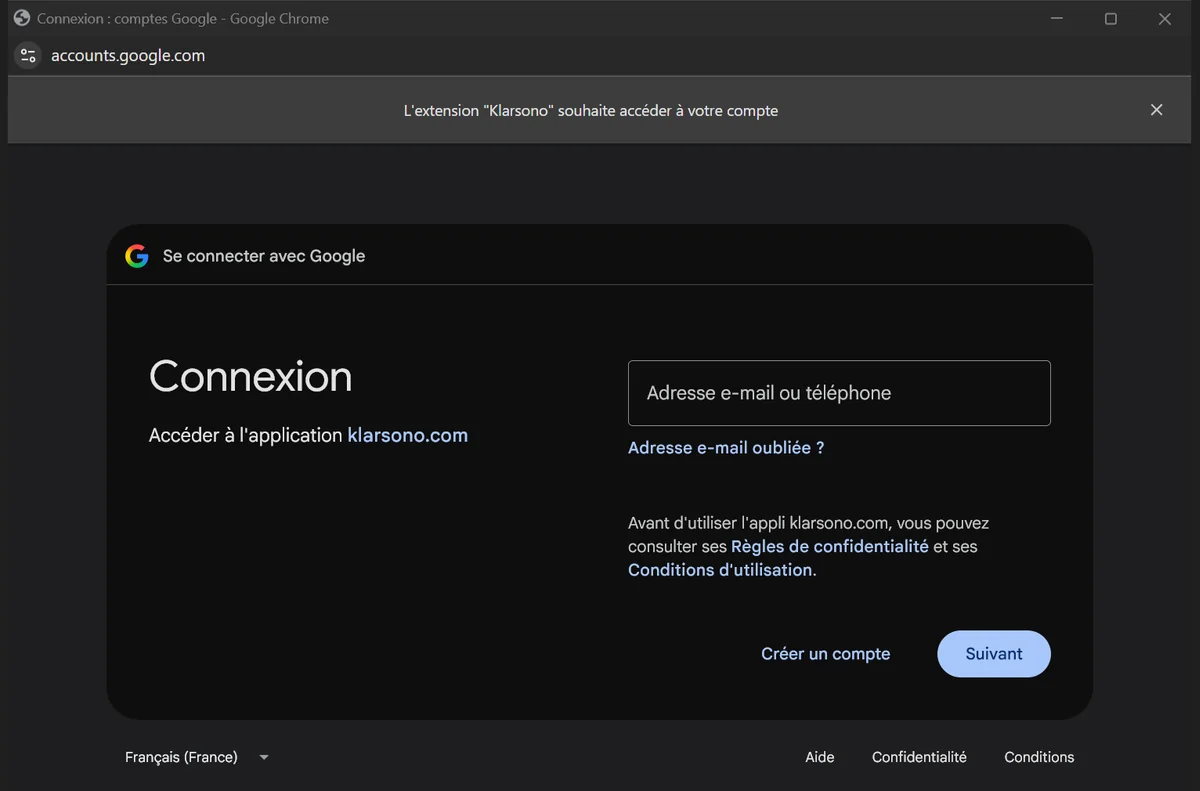Image resolution: width=1200 pixels, height=791 pixels.
Task: Dismiss the Klarsono extension notification banner
Action: point(1156,110)
